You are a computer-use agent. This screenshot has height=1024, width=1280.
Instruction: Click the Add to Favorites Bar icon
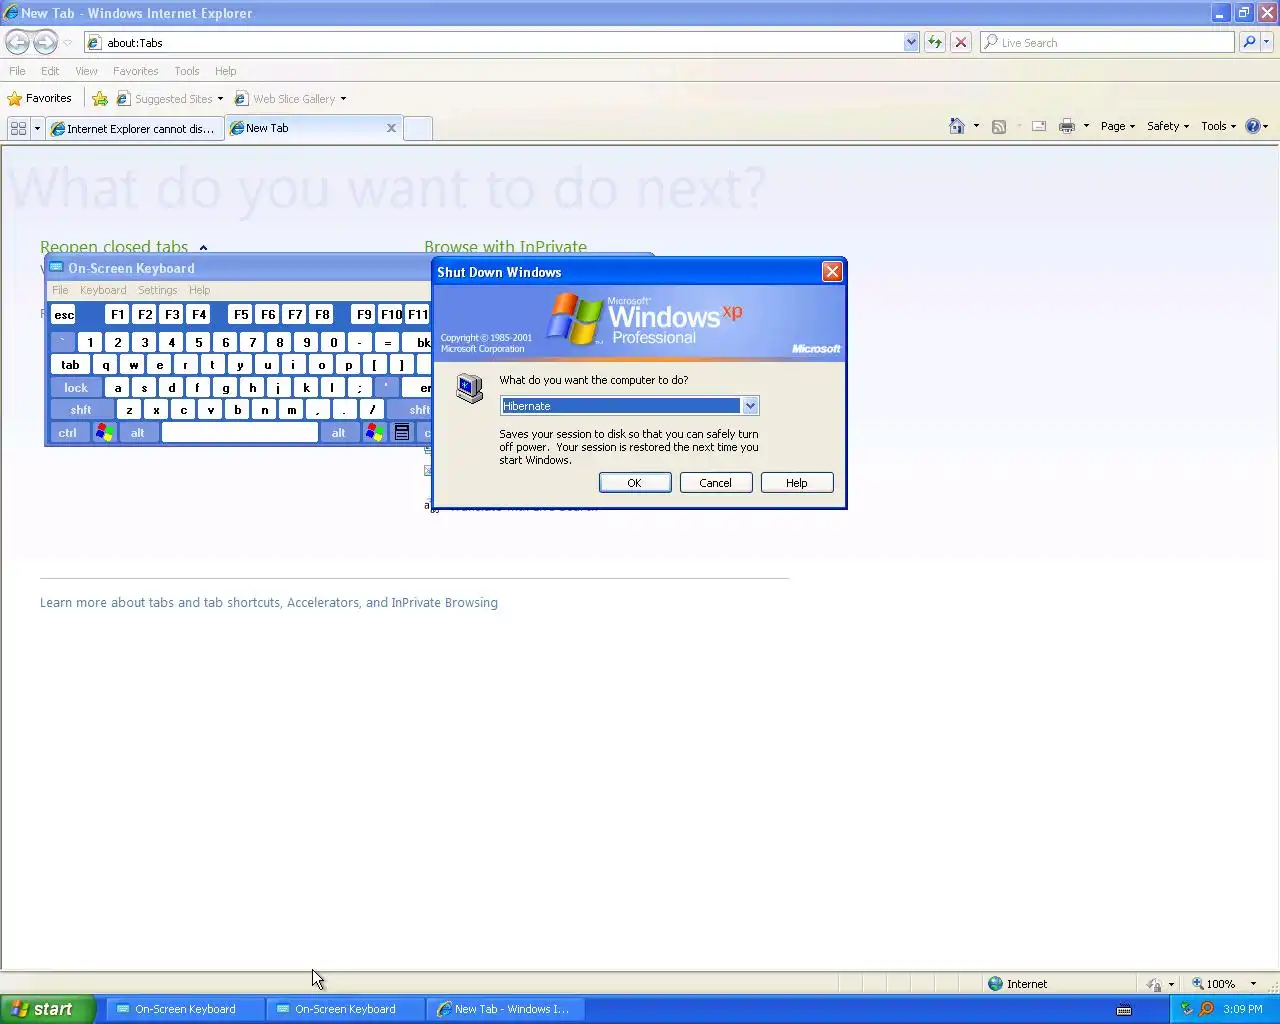[x=100, y=98]
